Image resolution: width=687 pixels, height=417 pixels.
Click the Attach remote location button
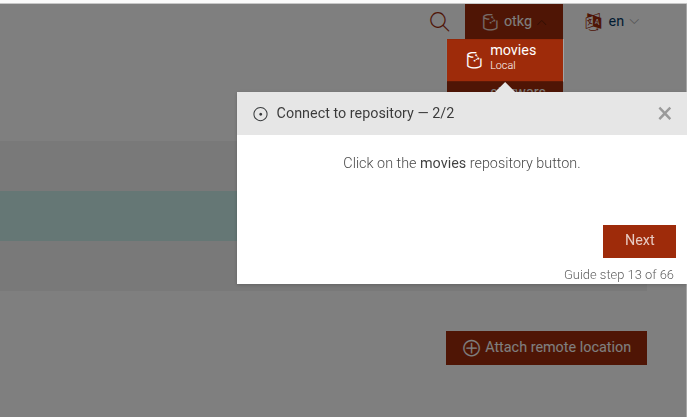pos(546,348)
